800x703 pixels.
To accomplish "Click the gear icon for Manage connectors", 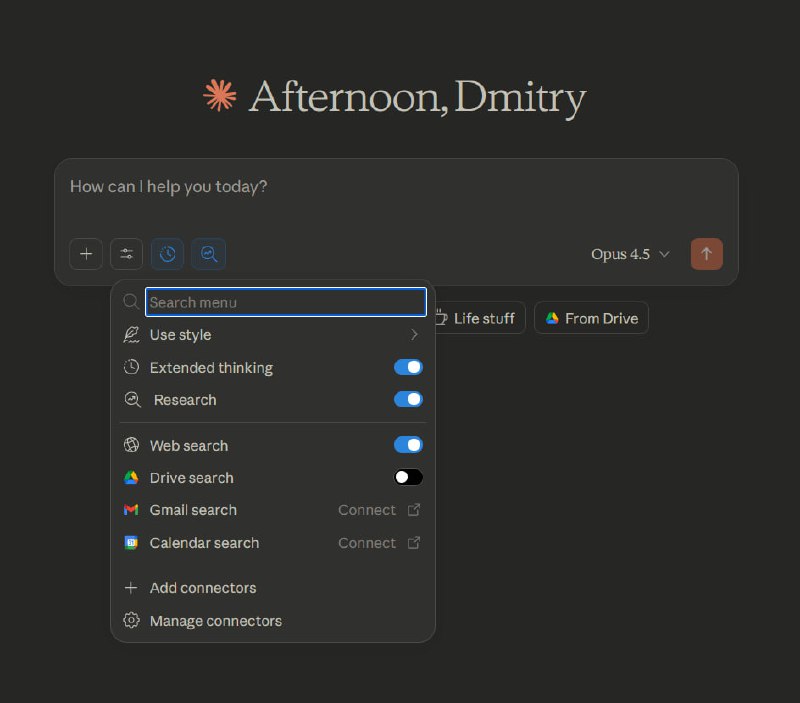I will tap(131, 621).
